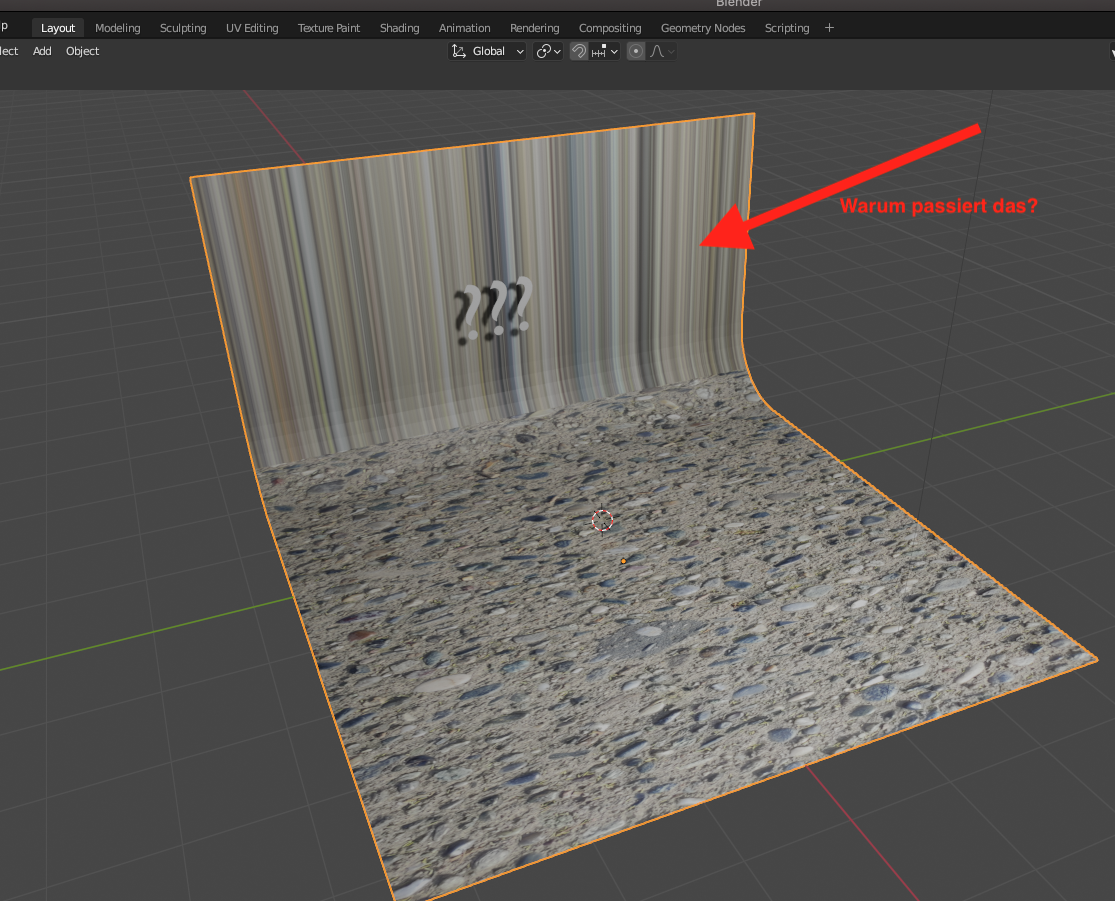Switch to the Modeling workspace tab
The width and height of the screenshot is (1115, 901).
118,28
